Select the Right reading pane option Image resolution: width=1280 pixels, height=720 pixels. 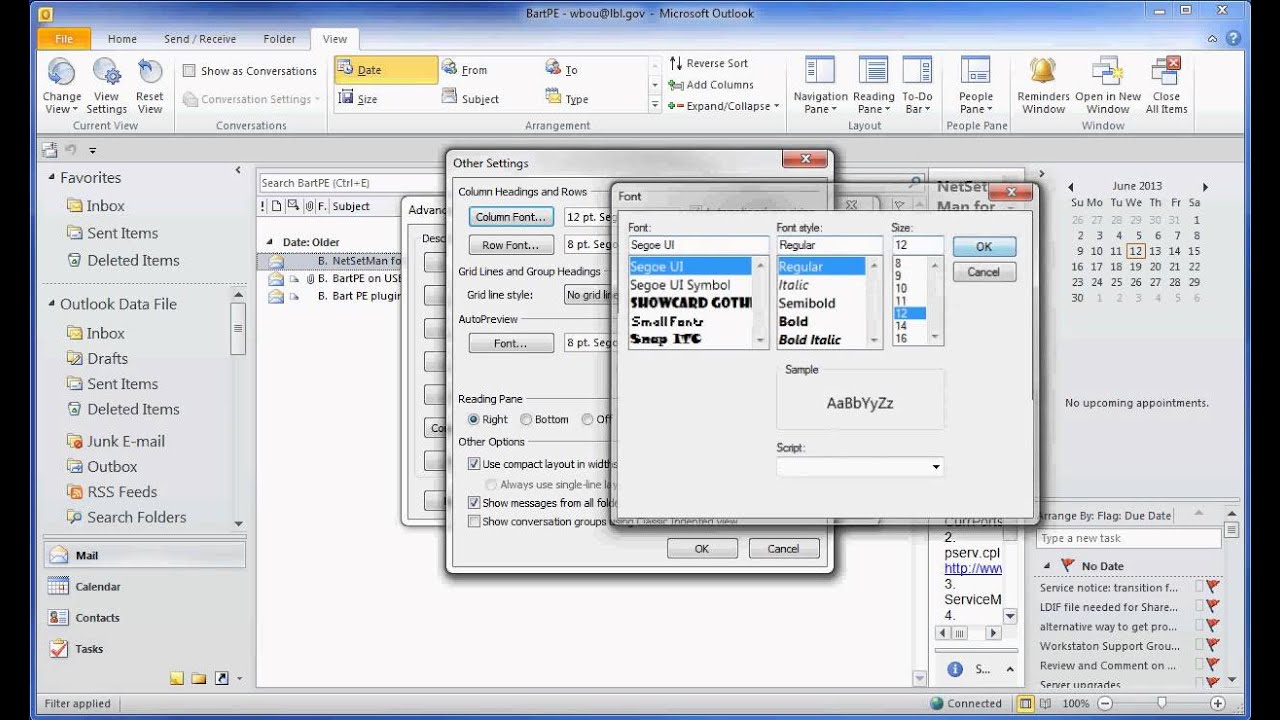point(474,420)
